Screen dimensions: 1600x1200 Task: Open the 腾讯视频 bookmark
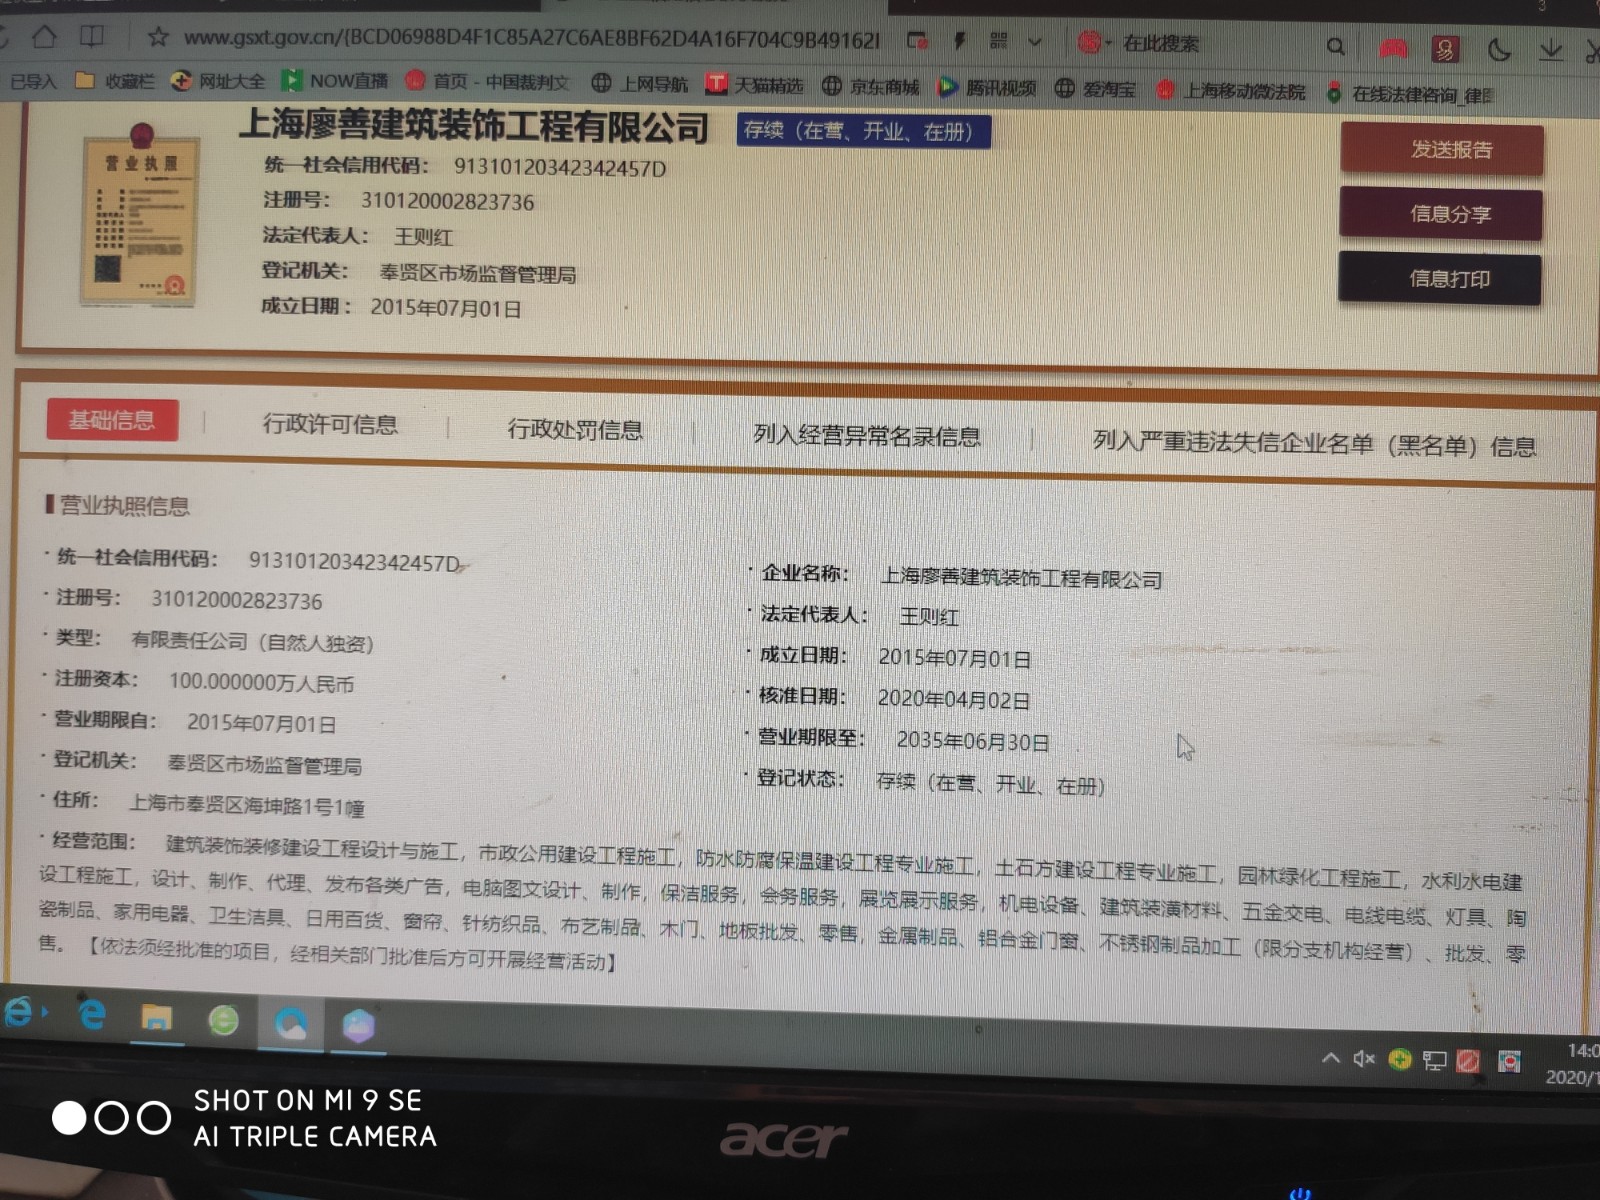(987, 88)
